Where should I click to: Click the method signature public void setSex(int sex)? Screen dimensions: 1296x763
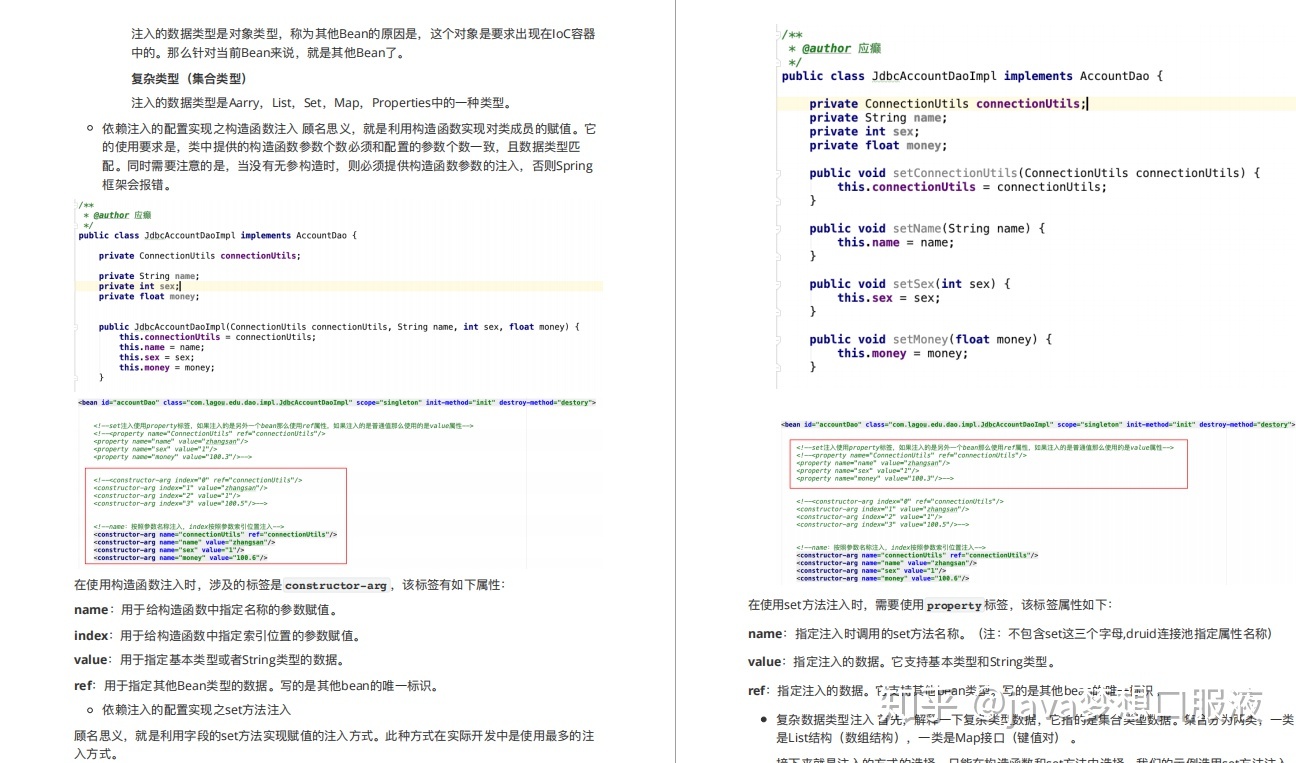point(910,284)
